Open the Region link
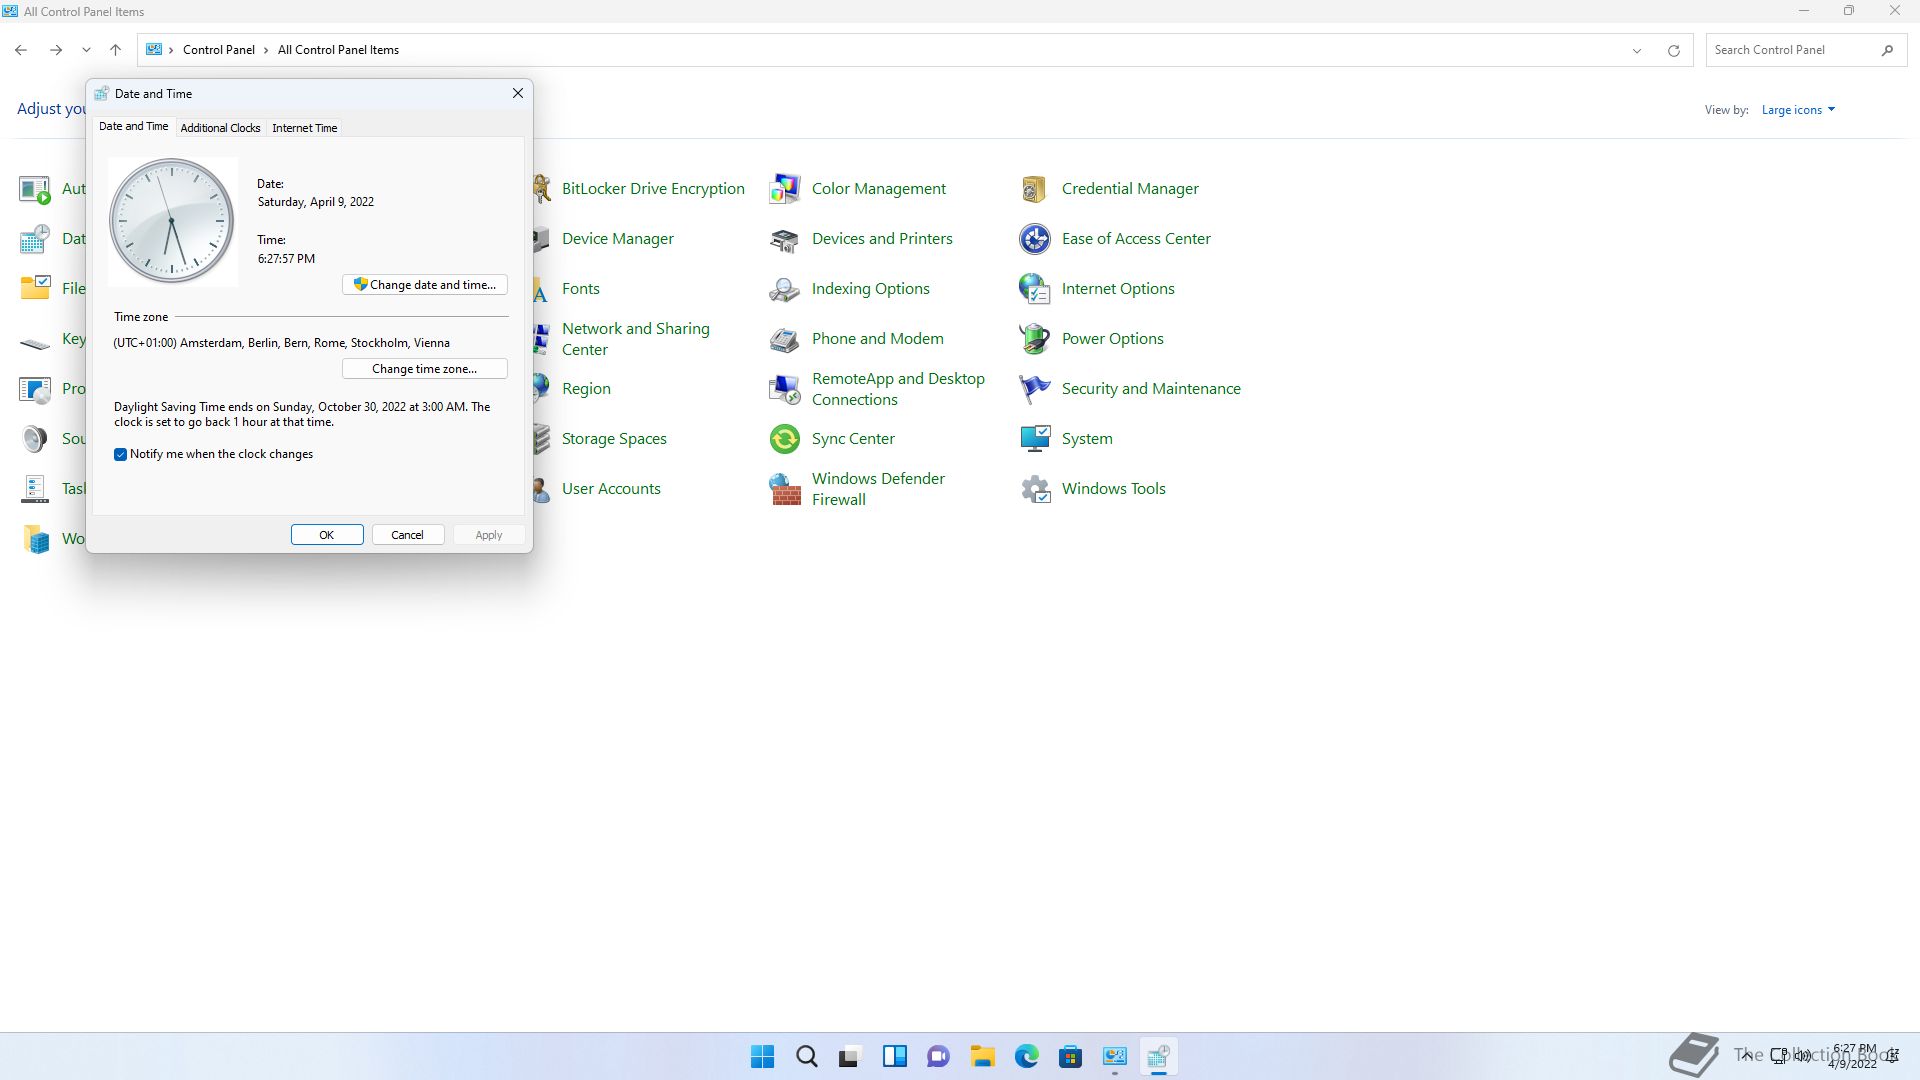This screenshot has width=1920, height=1080. pyautogui.click(x=586, y=388)
